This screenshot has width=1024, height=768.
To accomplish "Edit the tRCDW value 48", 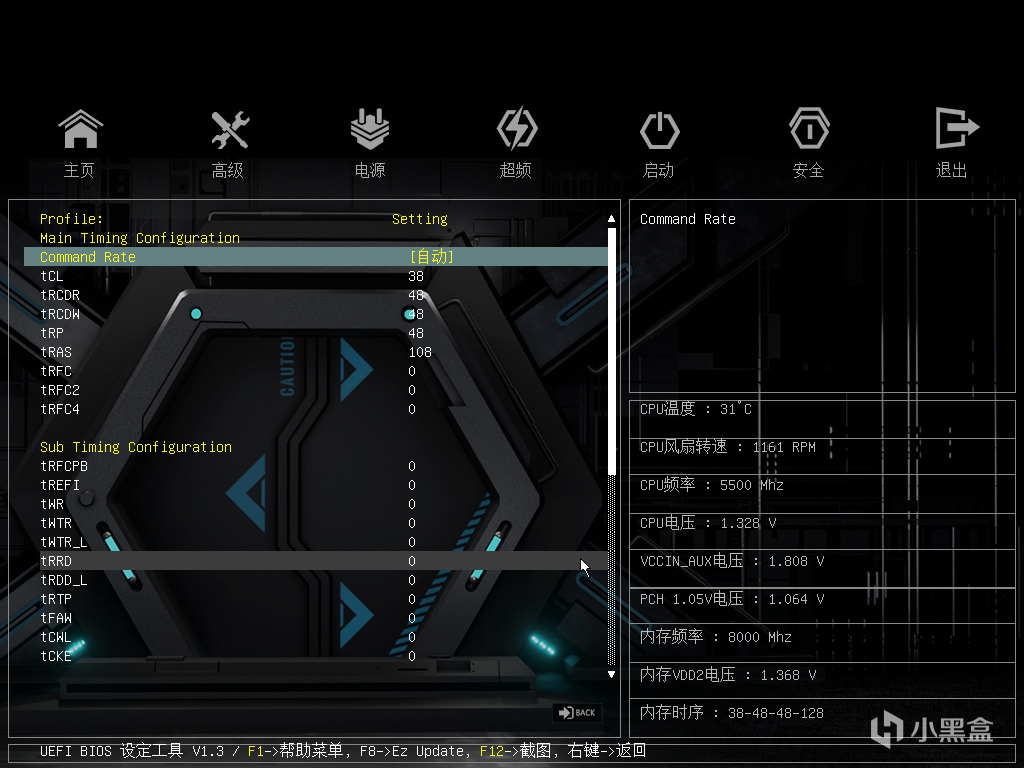I will pyautogui.click(x=416, y=314).
